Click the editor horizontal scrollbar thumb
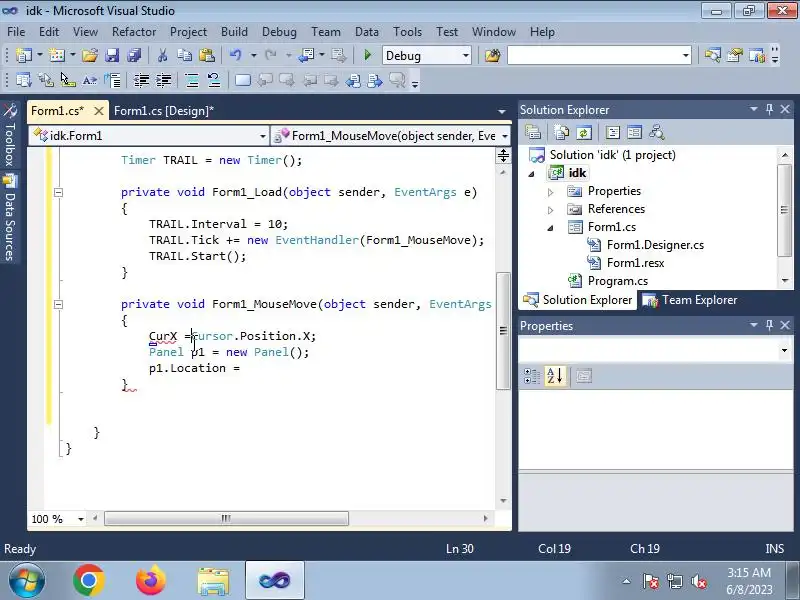 (227, 519)
